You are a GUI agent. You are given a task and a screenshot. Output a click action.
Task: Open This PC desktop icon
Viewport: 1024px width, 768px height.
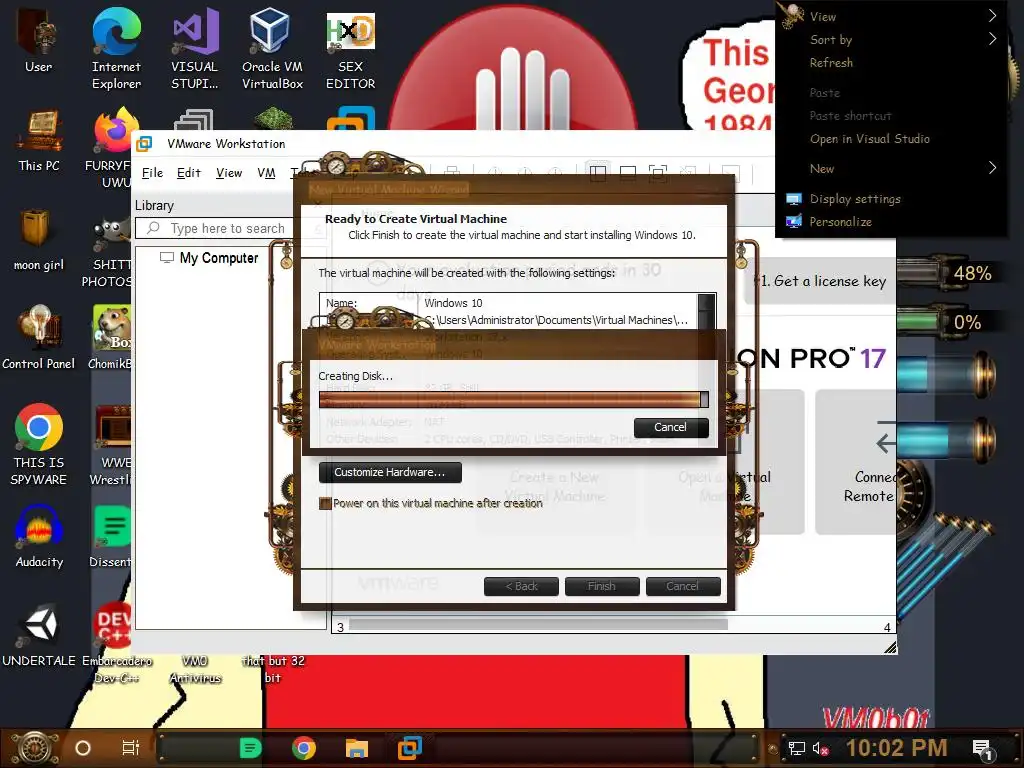pyautogui.click(x=39, y=140)
